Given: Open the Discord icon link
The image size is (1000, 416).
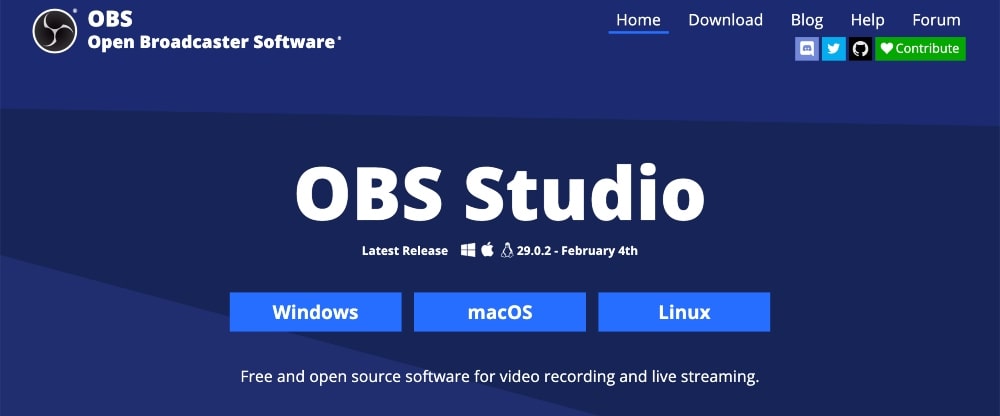Looking at the screenshot, I should pyautogui.click(x=807, y=48).
